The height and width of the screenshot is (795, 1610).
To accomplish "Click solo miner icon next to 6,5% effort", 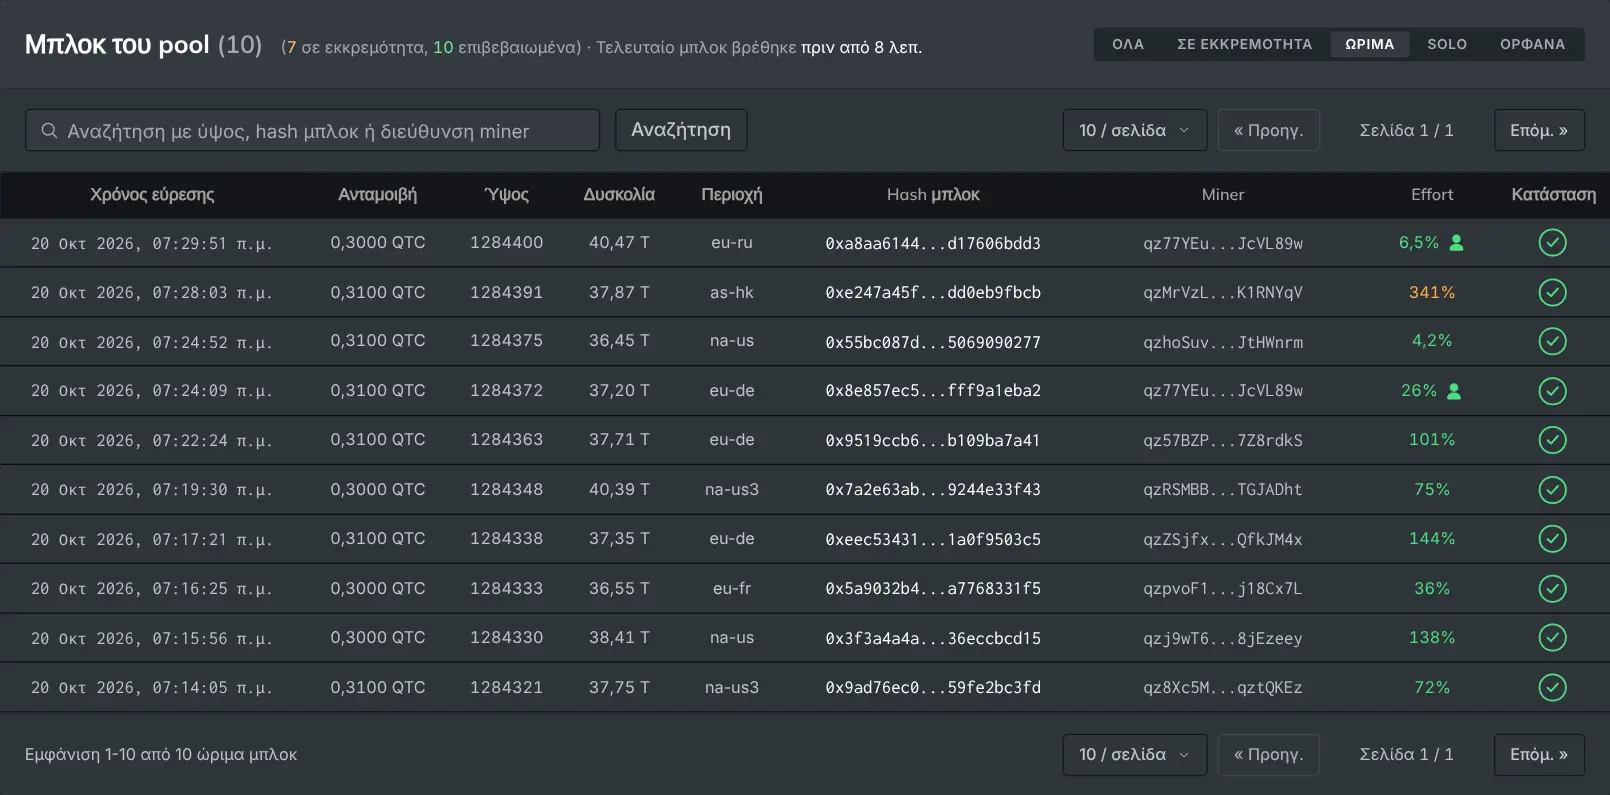I will click(1457, 242).
